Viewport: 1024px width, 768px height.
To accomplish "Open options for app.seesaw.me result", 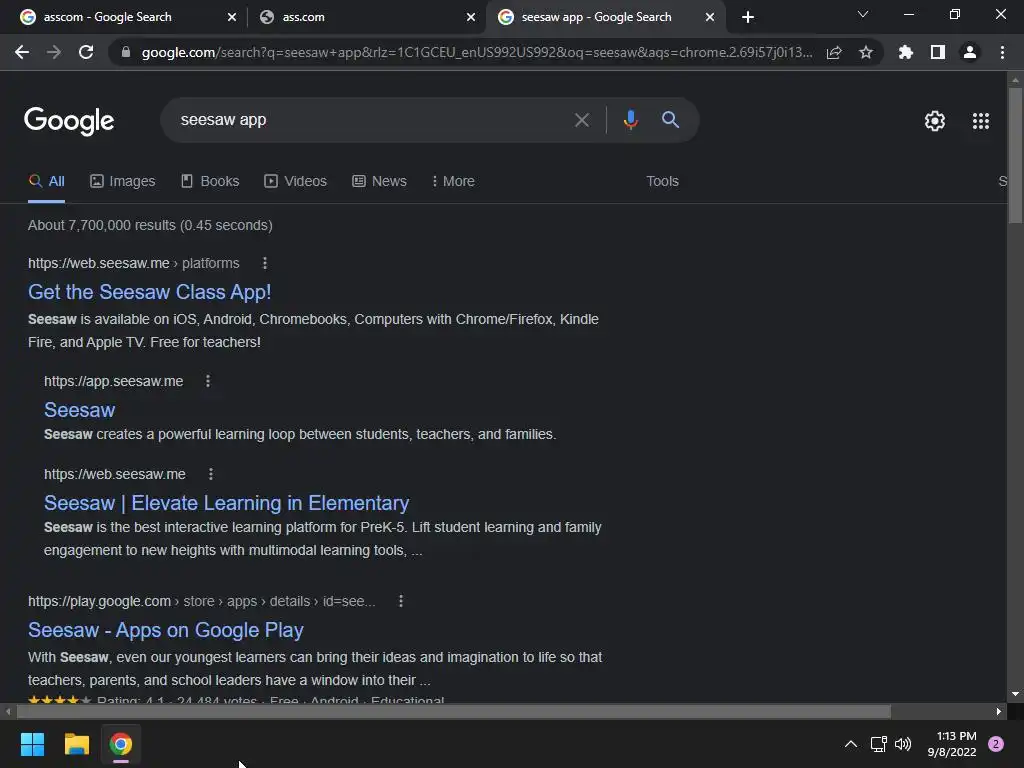I will (208, 381).
